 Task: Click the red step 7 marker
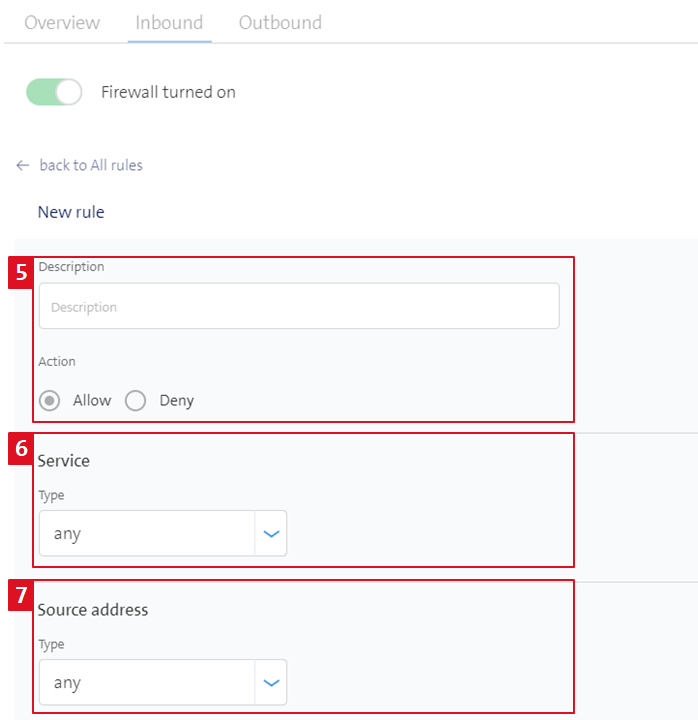pyautogui.click(x=21, y=595)
